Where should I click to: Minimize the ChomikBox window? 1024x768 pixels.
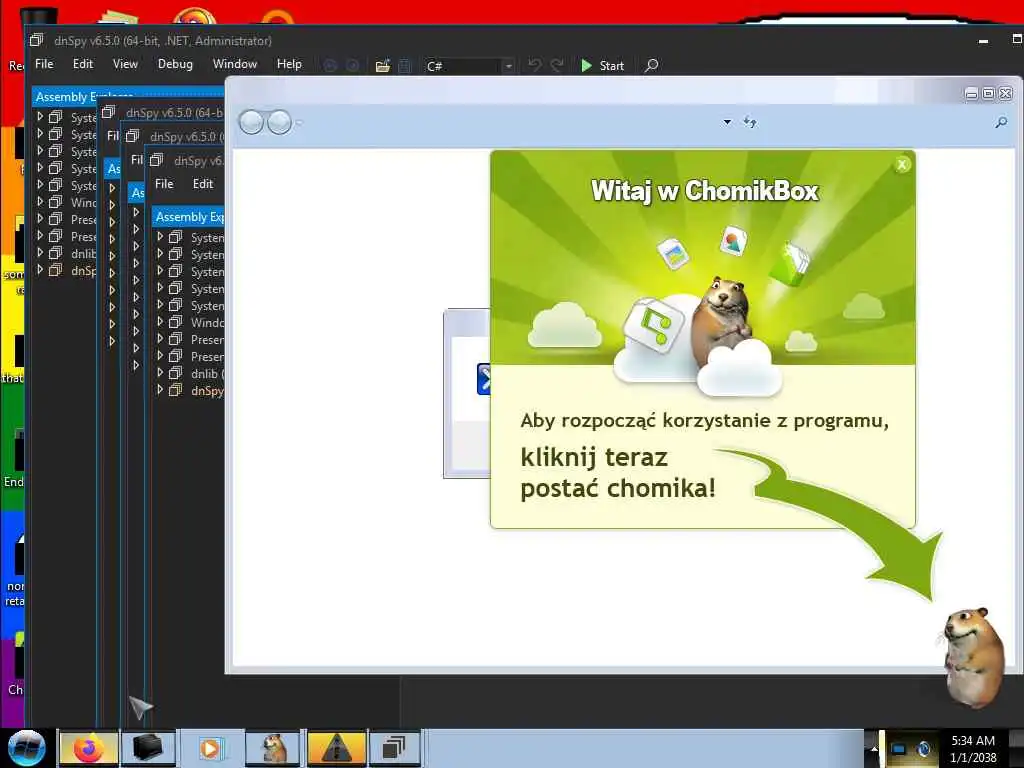[971, 94]
